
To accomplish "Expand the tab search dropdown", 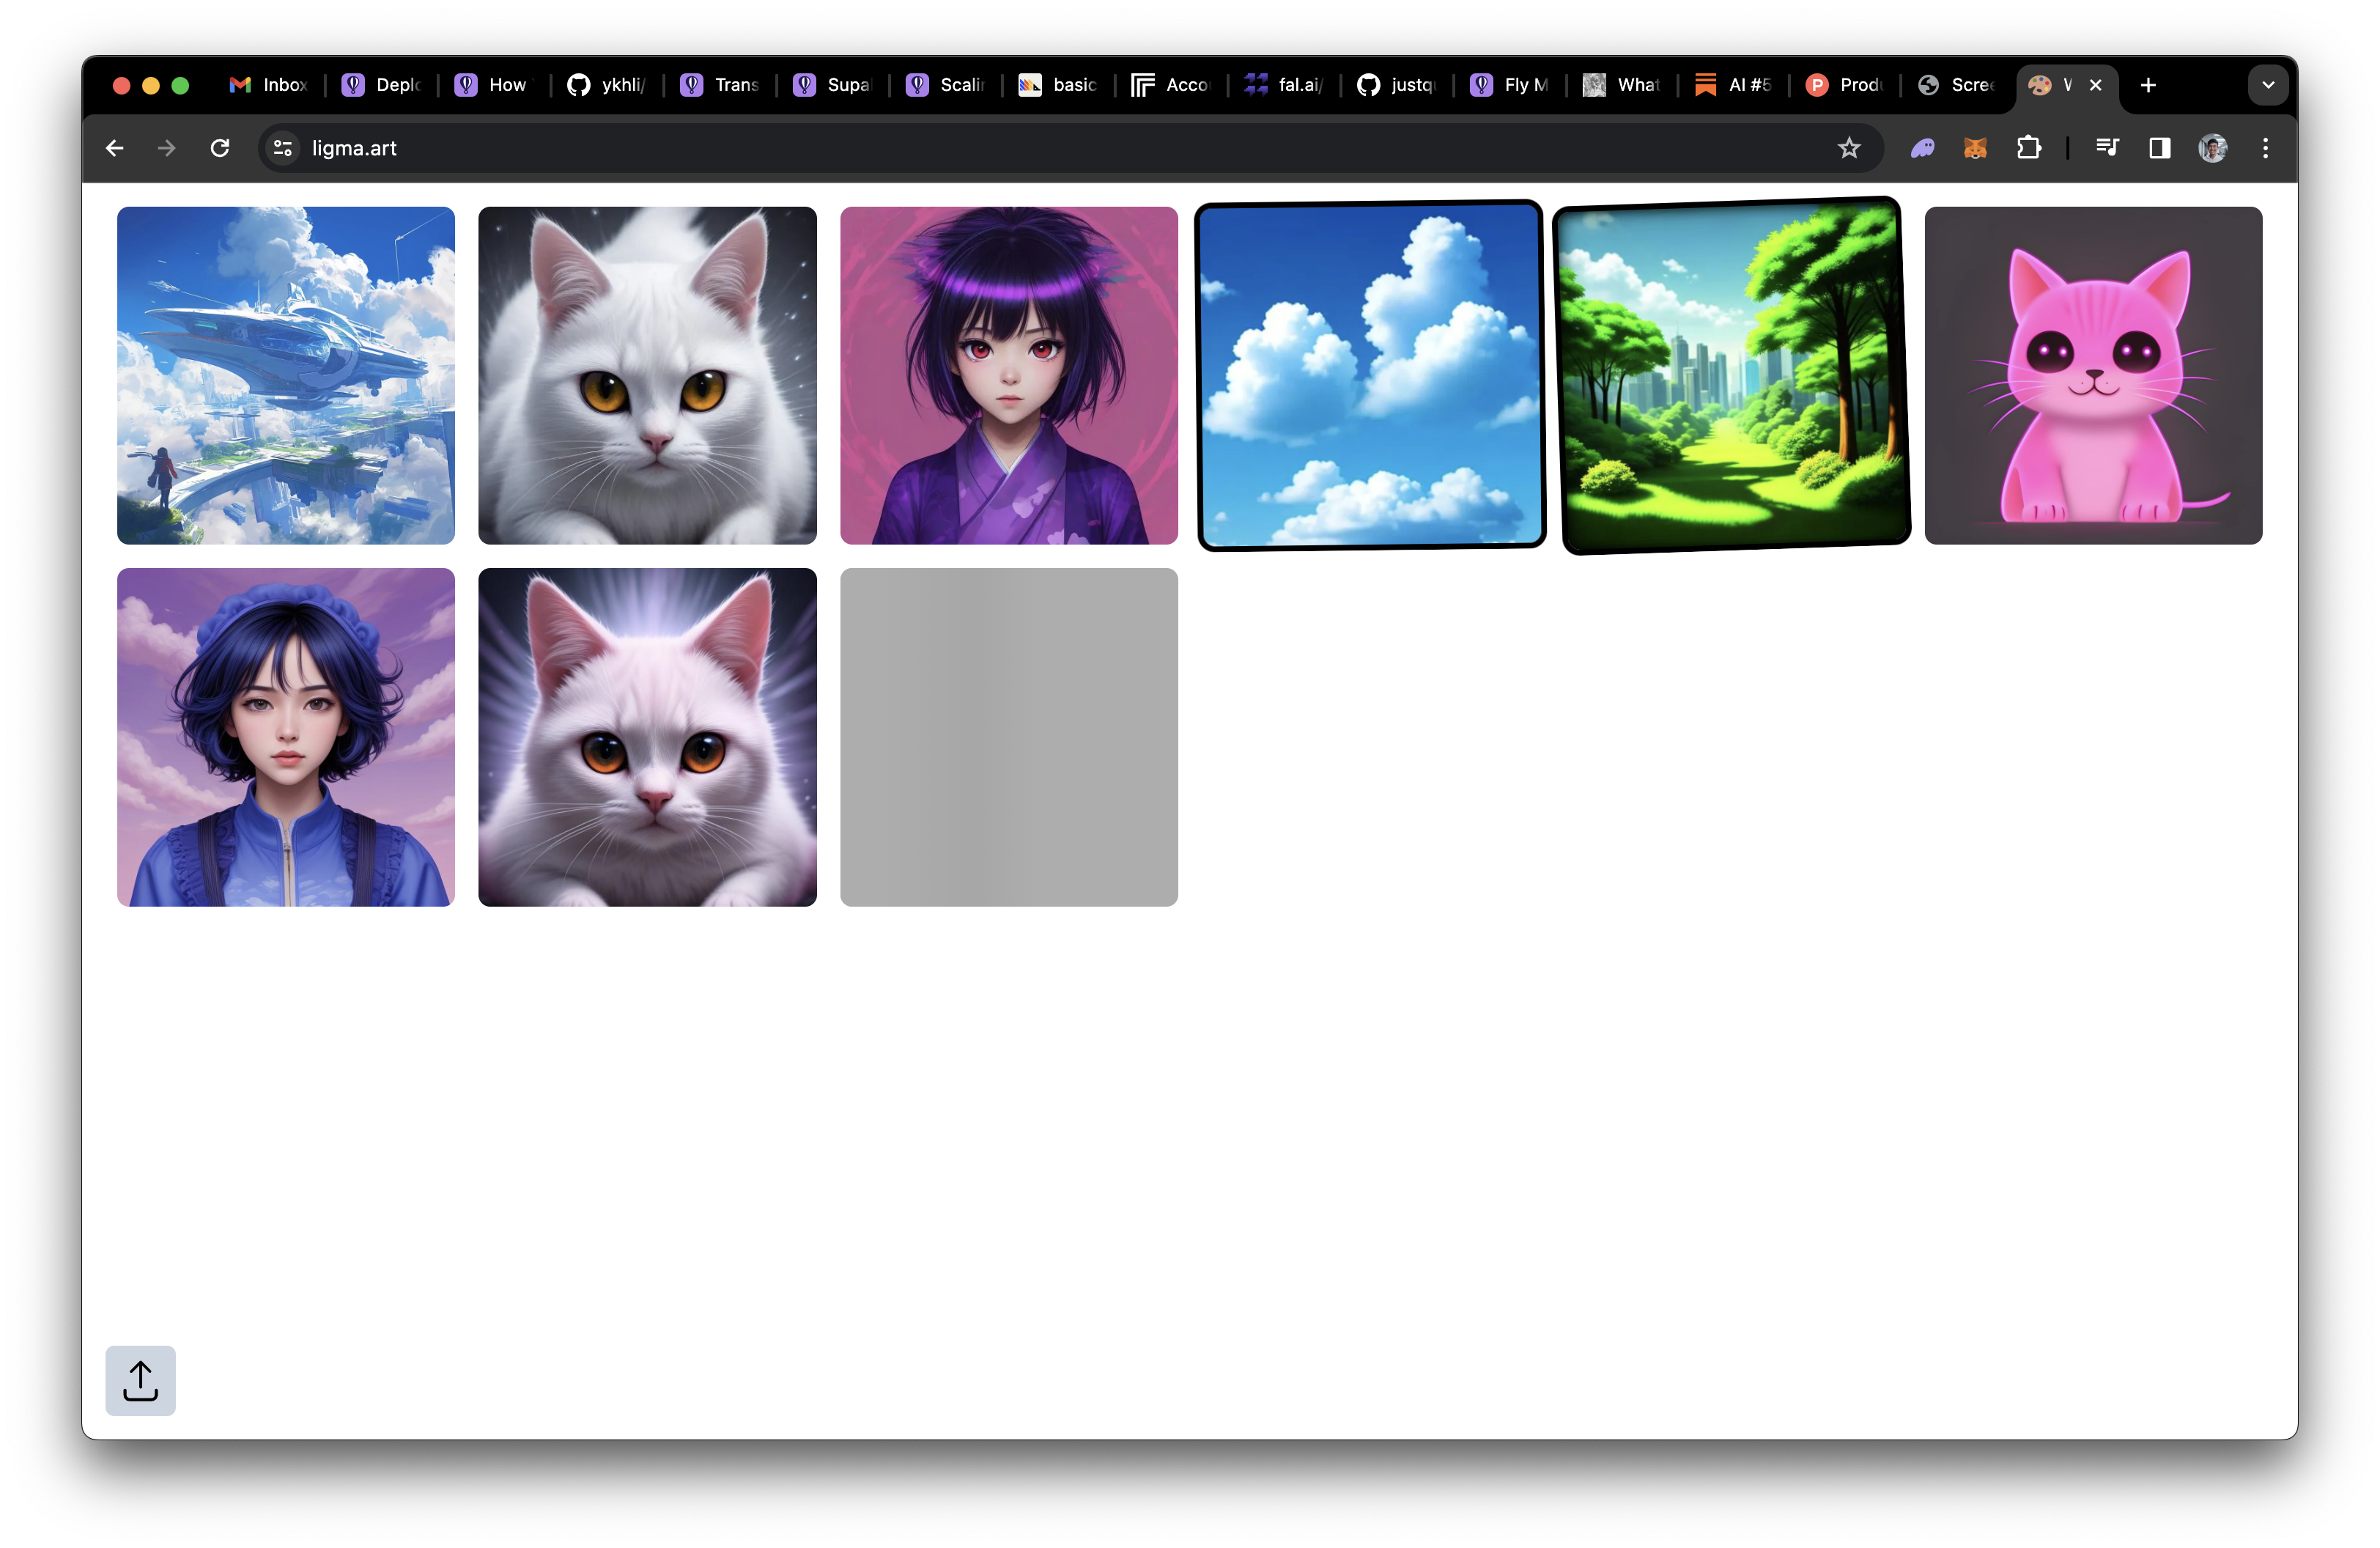I will point(2267,85).
